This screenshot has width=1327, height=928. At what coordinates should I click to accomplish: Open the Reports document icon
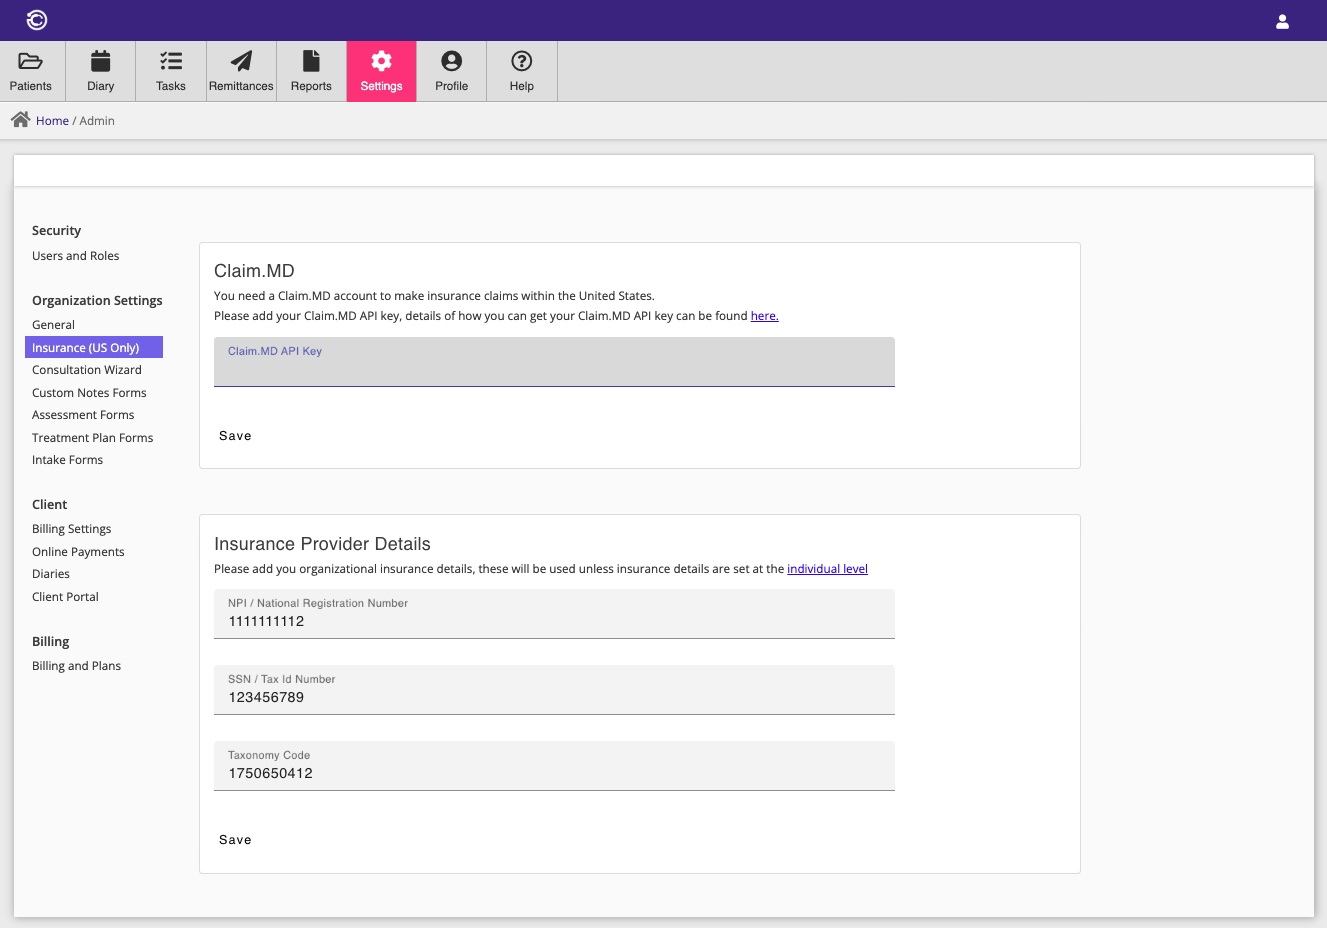pos(311,62)
